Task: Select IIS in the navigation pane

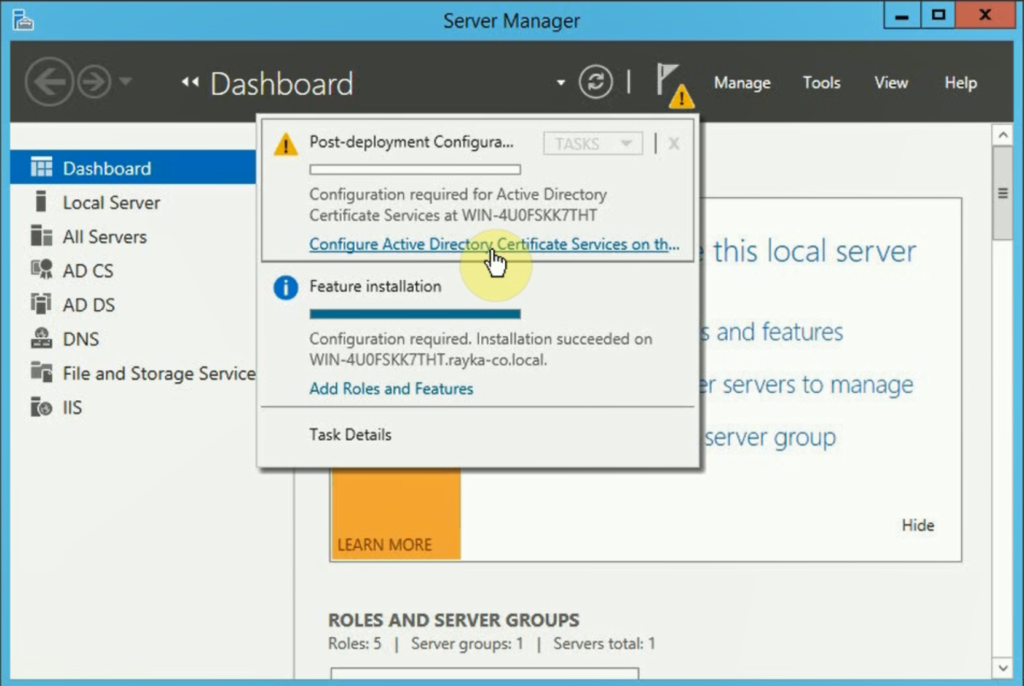Action: click(133, 407)
